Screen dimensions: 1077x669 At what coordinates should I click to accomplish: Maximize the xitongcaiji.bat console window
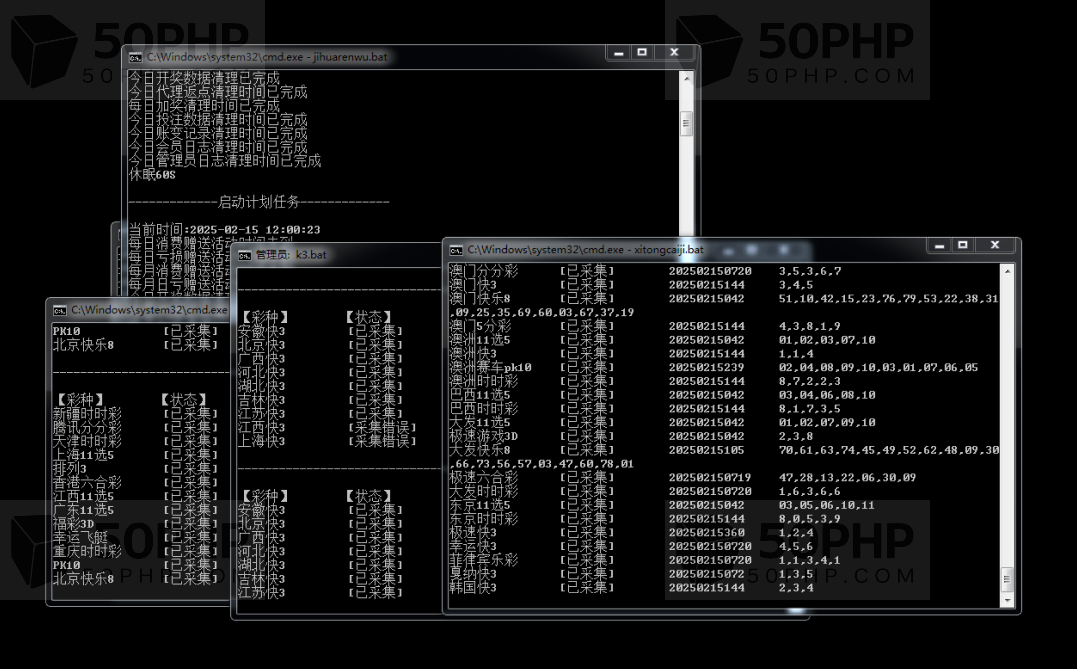(963, 245)
